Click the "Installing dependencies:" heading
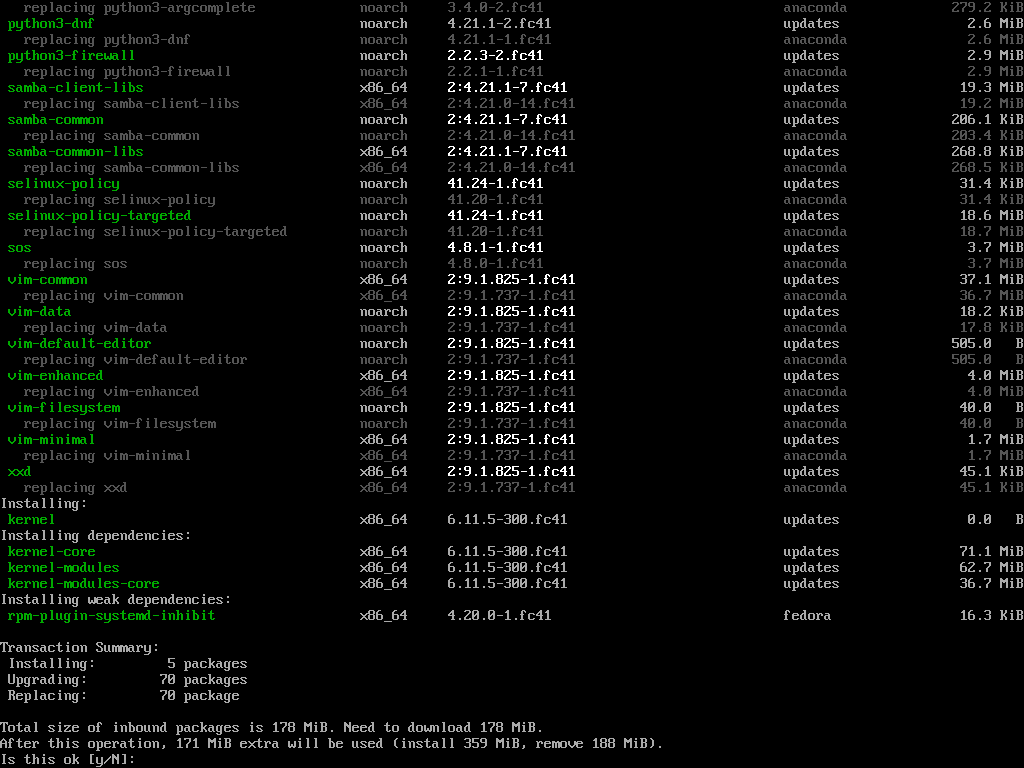 click(x=95, y=536)
